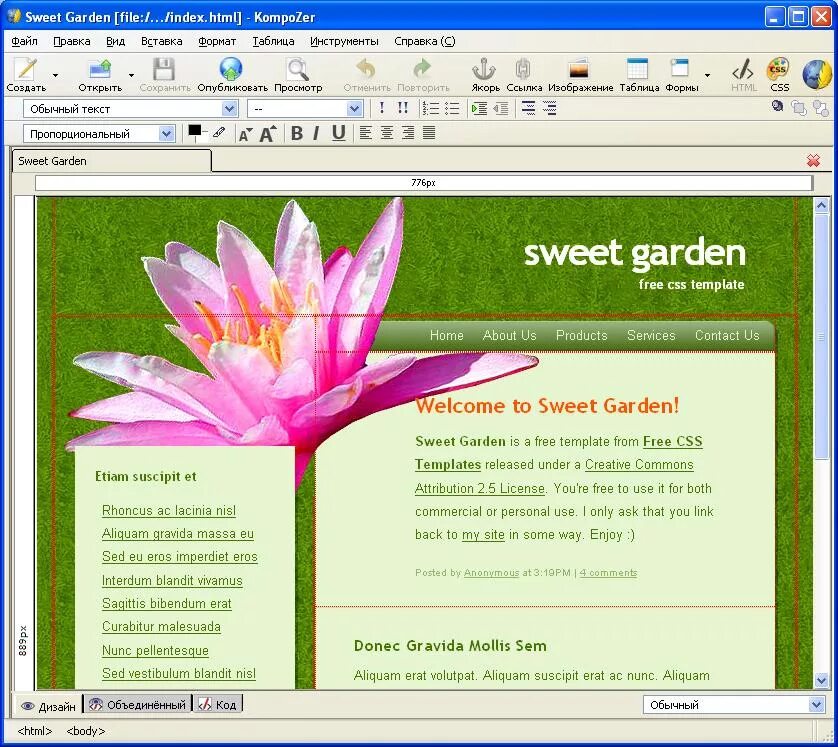Screen dimensions: 838x747
Task: Click the HTML source icon
Action: 743,69
